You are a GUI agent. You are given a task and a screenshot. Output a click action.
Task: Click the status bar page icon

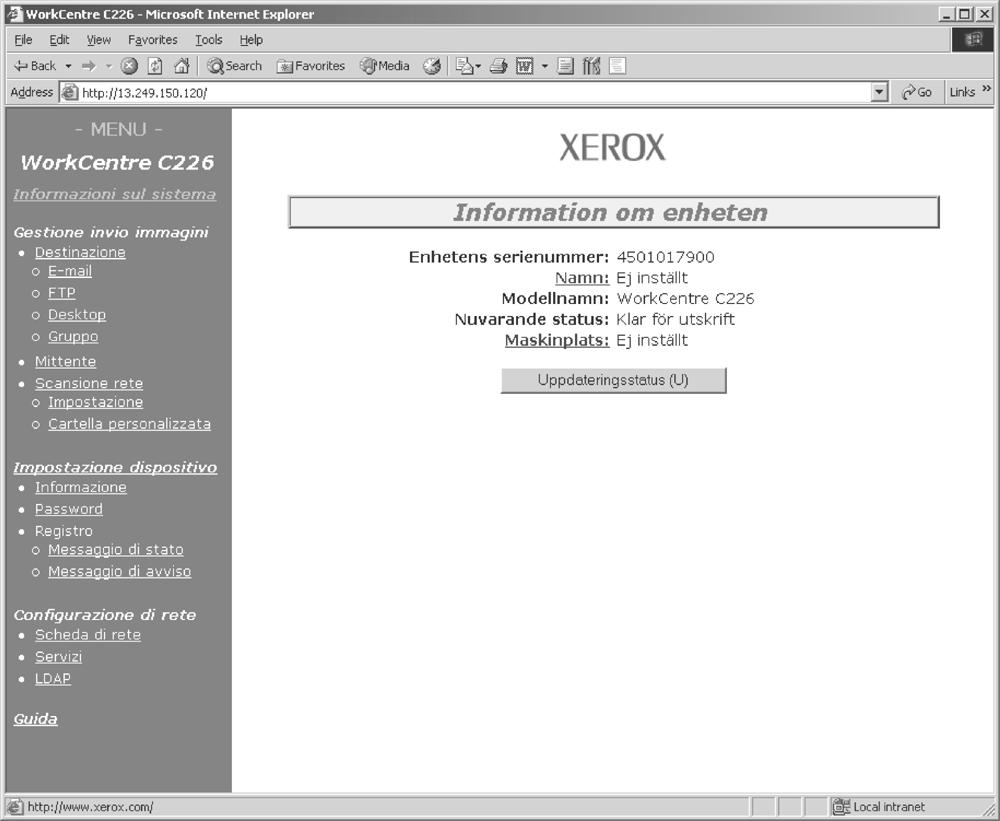[x=15, y=807]
